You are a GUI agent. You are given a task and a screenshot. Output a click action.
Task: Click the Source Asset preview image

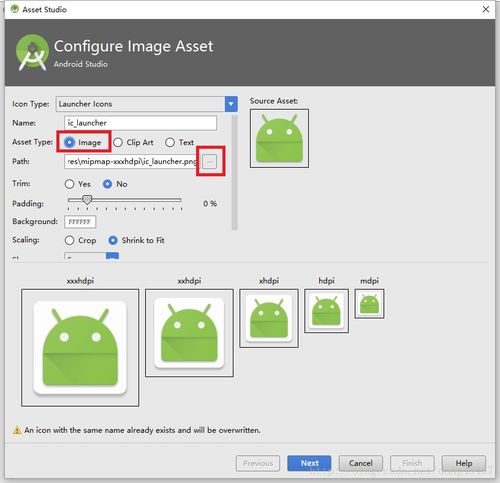click(279, 138)
